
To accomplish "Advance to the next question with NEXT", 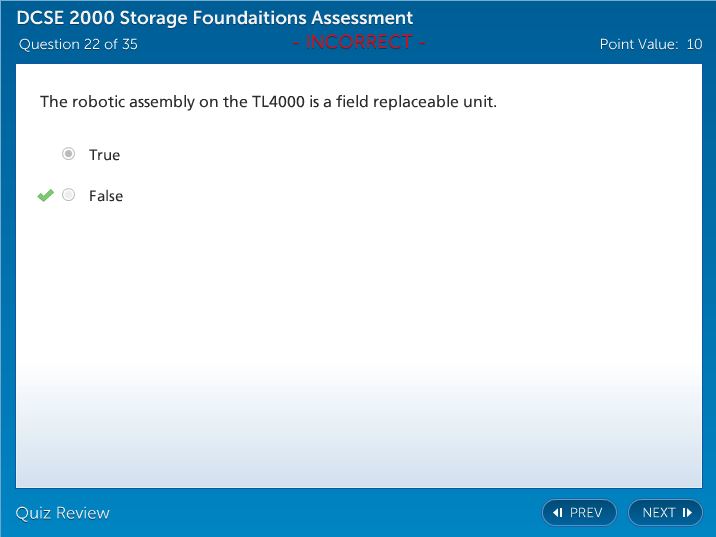I will point(665,513).
